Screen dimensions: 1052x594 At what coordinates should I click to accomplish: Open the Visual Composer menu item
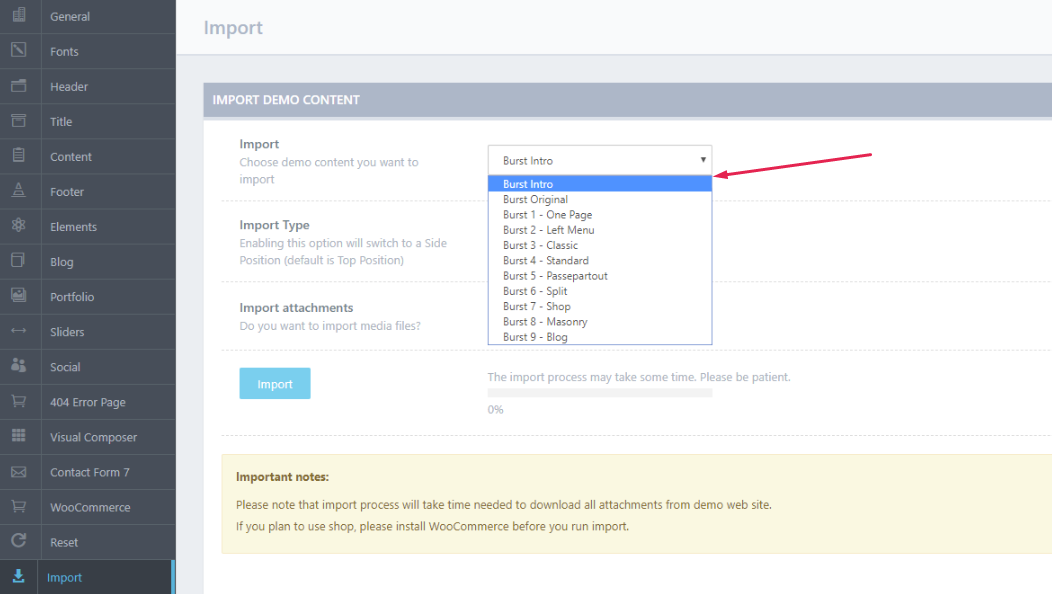point(93,437)
